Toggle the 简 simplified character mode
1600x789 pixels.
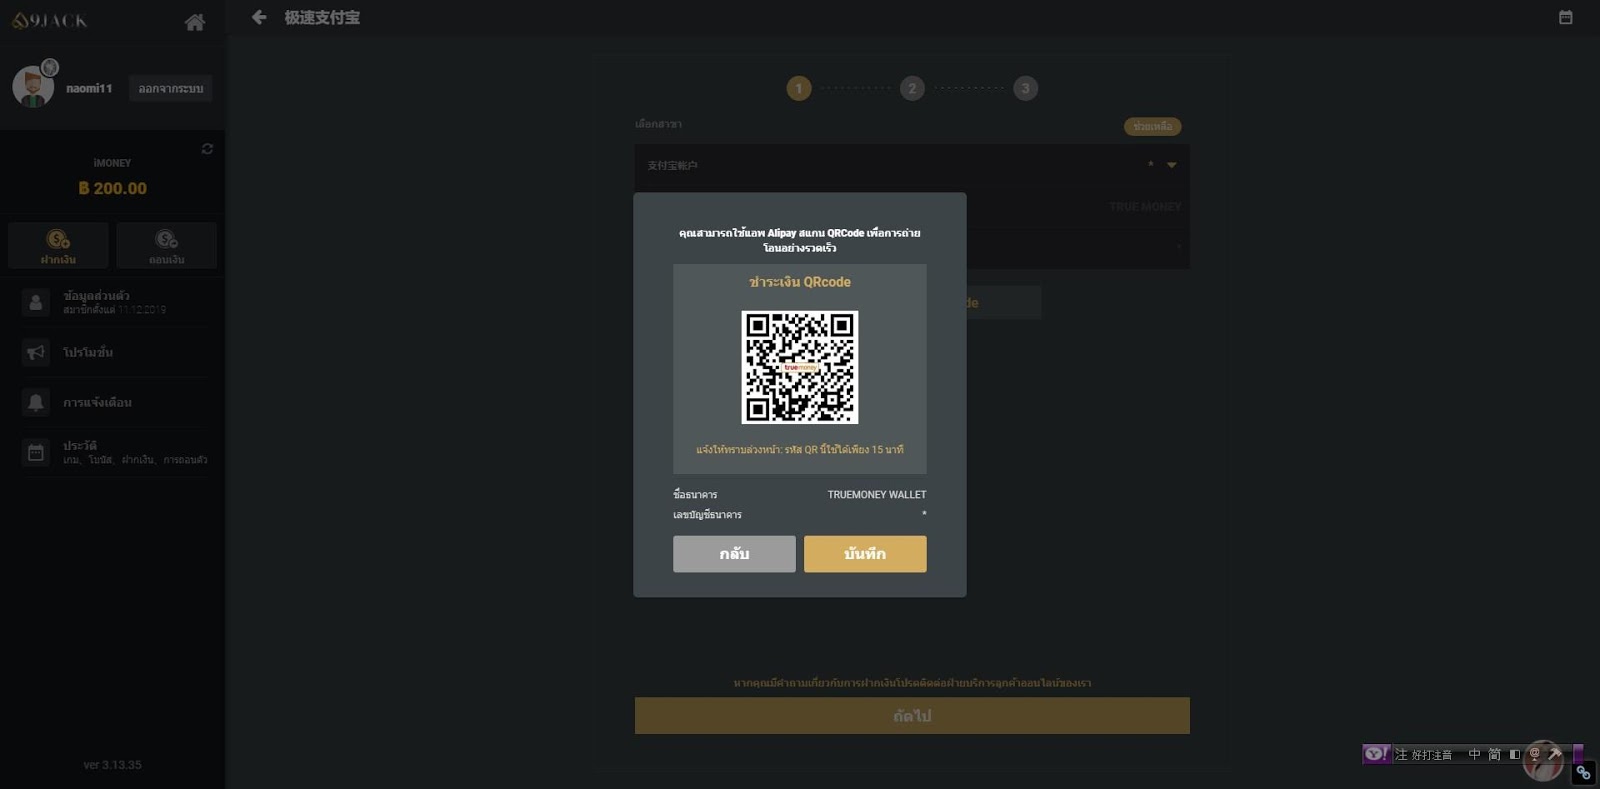point(1494,754)
